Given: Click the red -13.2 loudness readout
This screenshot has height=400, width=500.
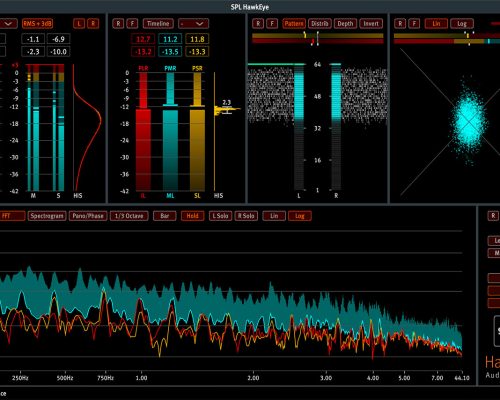Looking at the screenshot, I should [143, 52].
